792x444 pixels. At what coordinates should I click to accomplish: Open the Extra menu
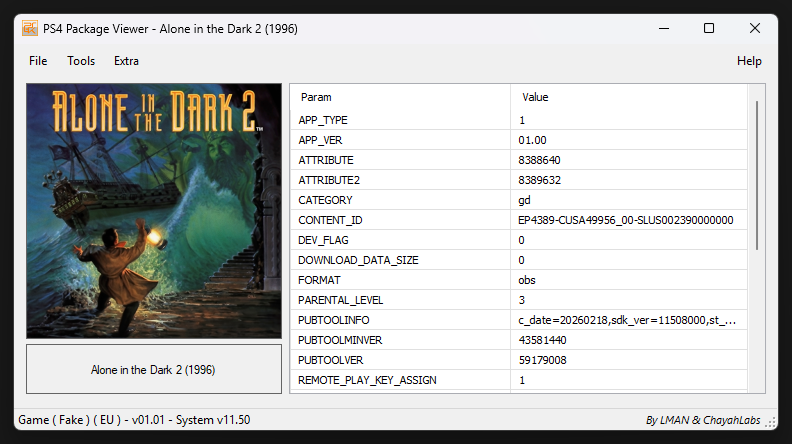coord(126,61)
